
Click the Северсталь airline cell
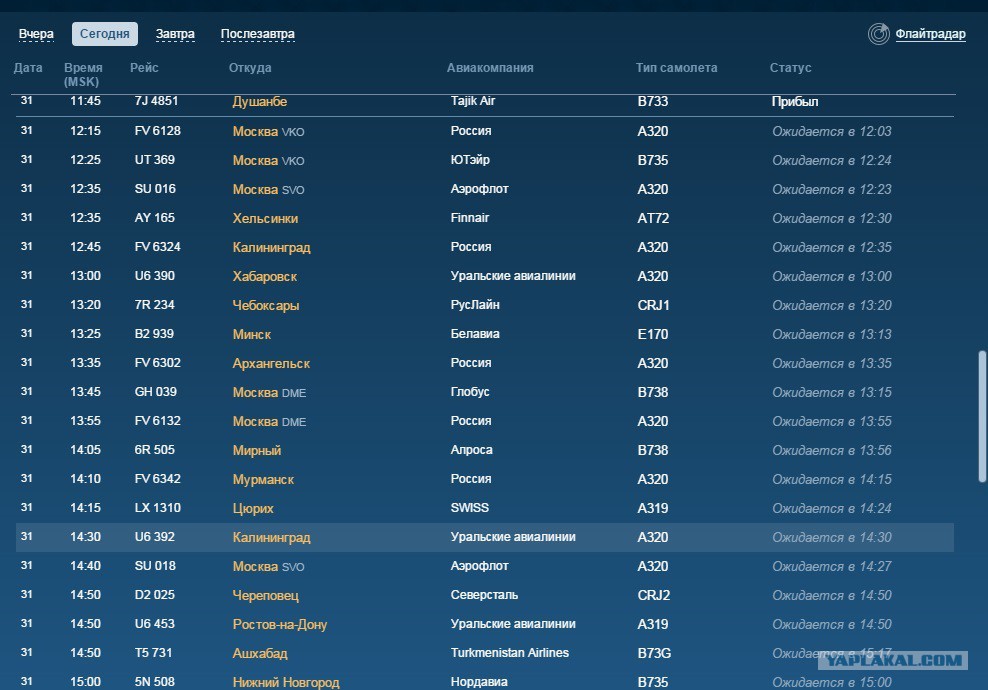[x=484, y=595]
